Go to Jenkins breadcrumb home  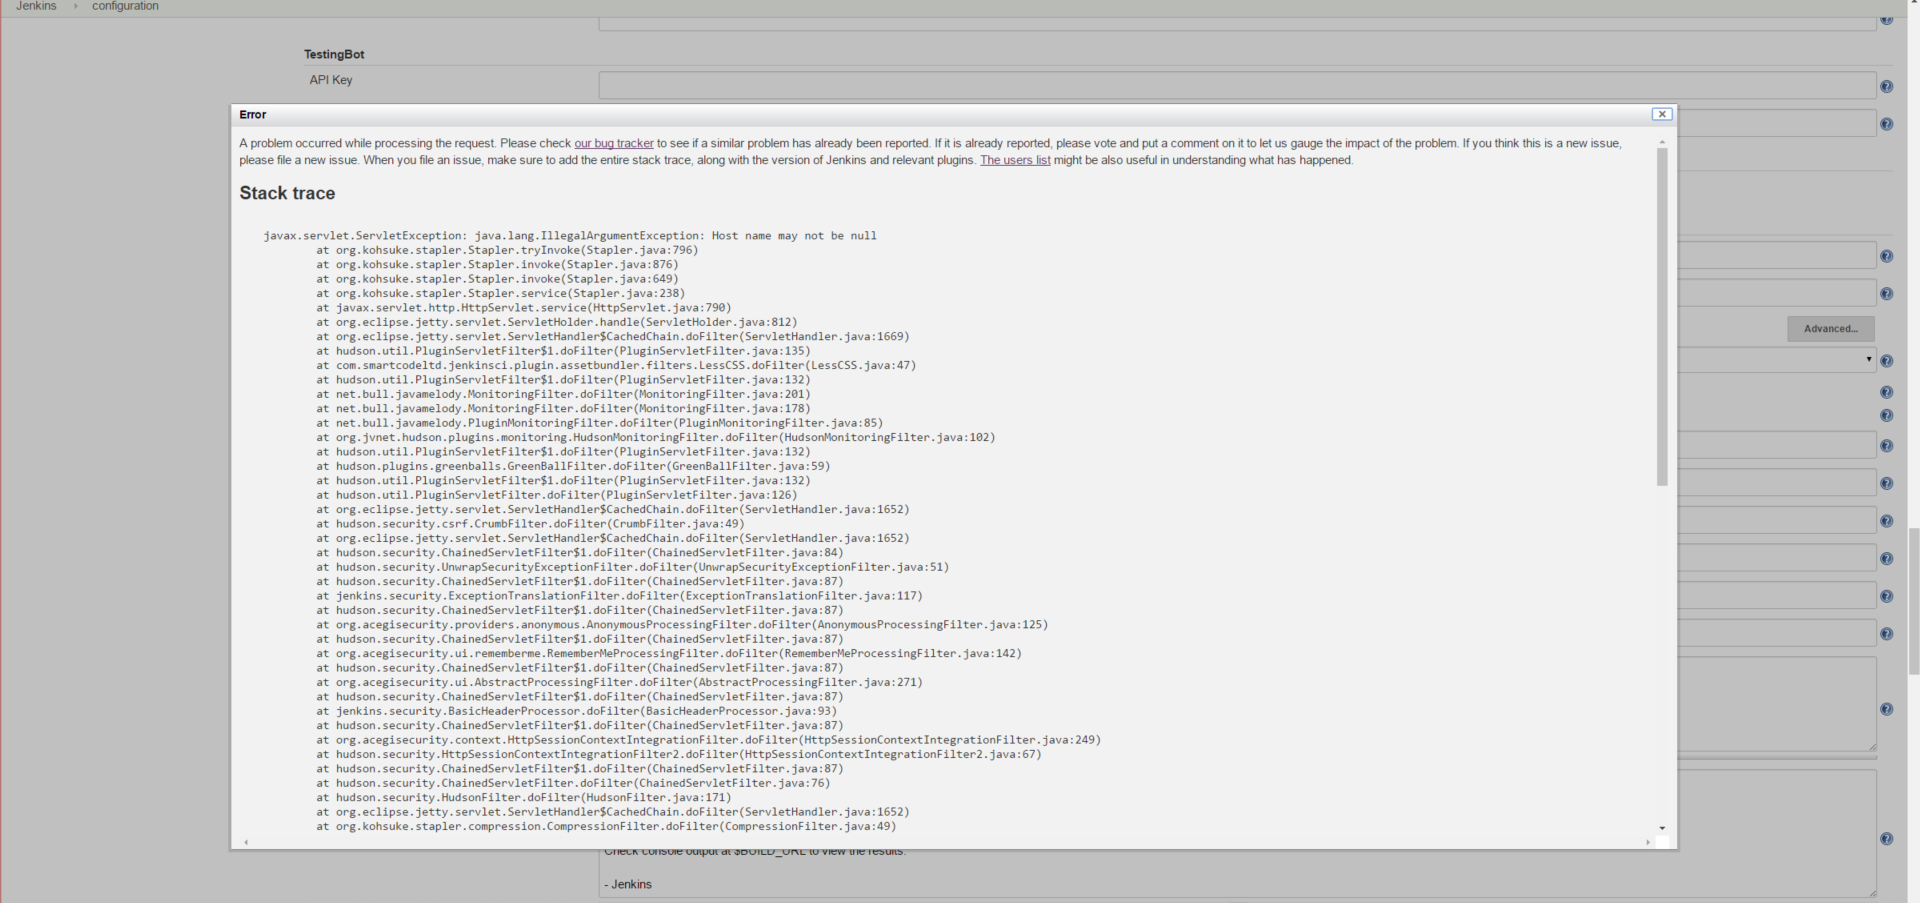[x=36, y=6]
